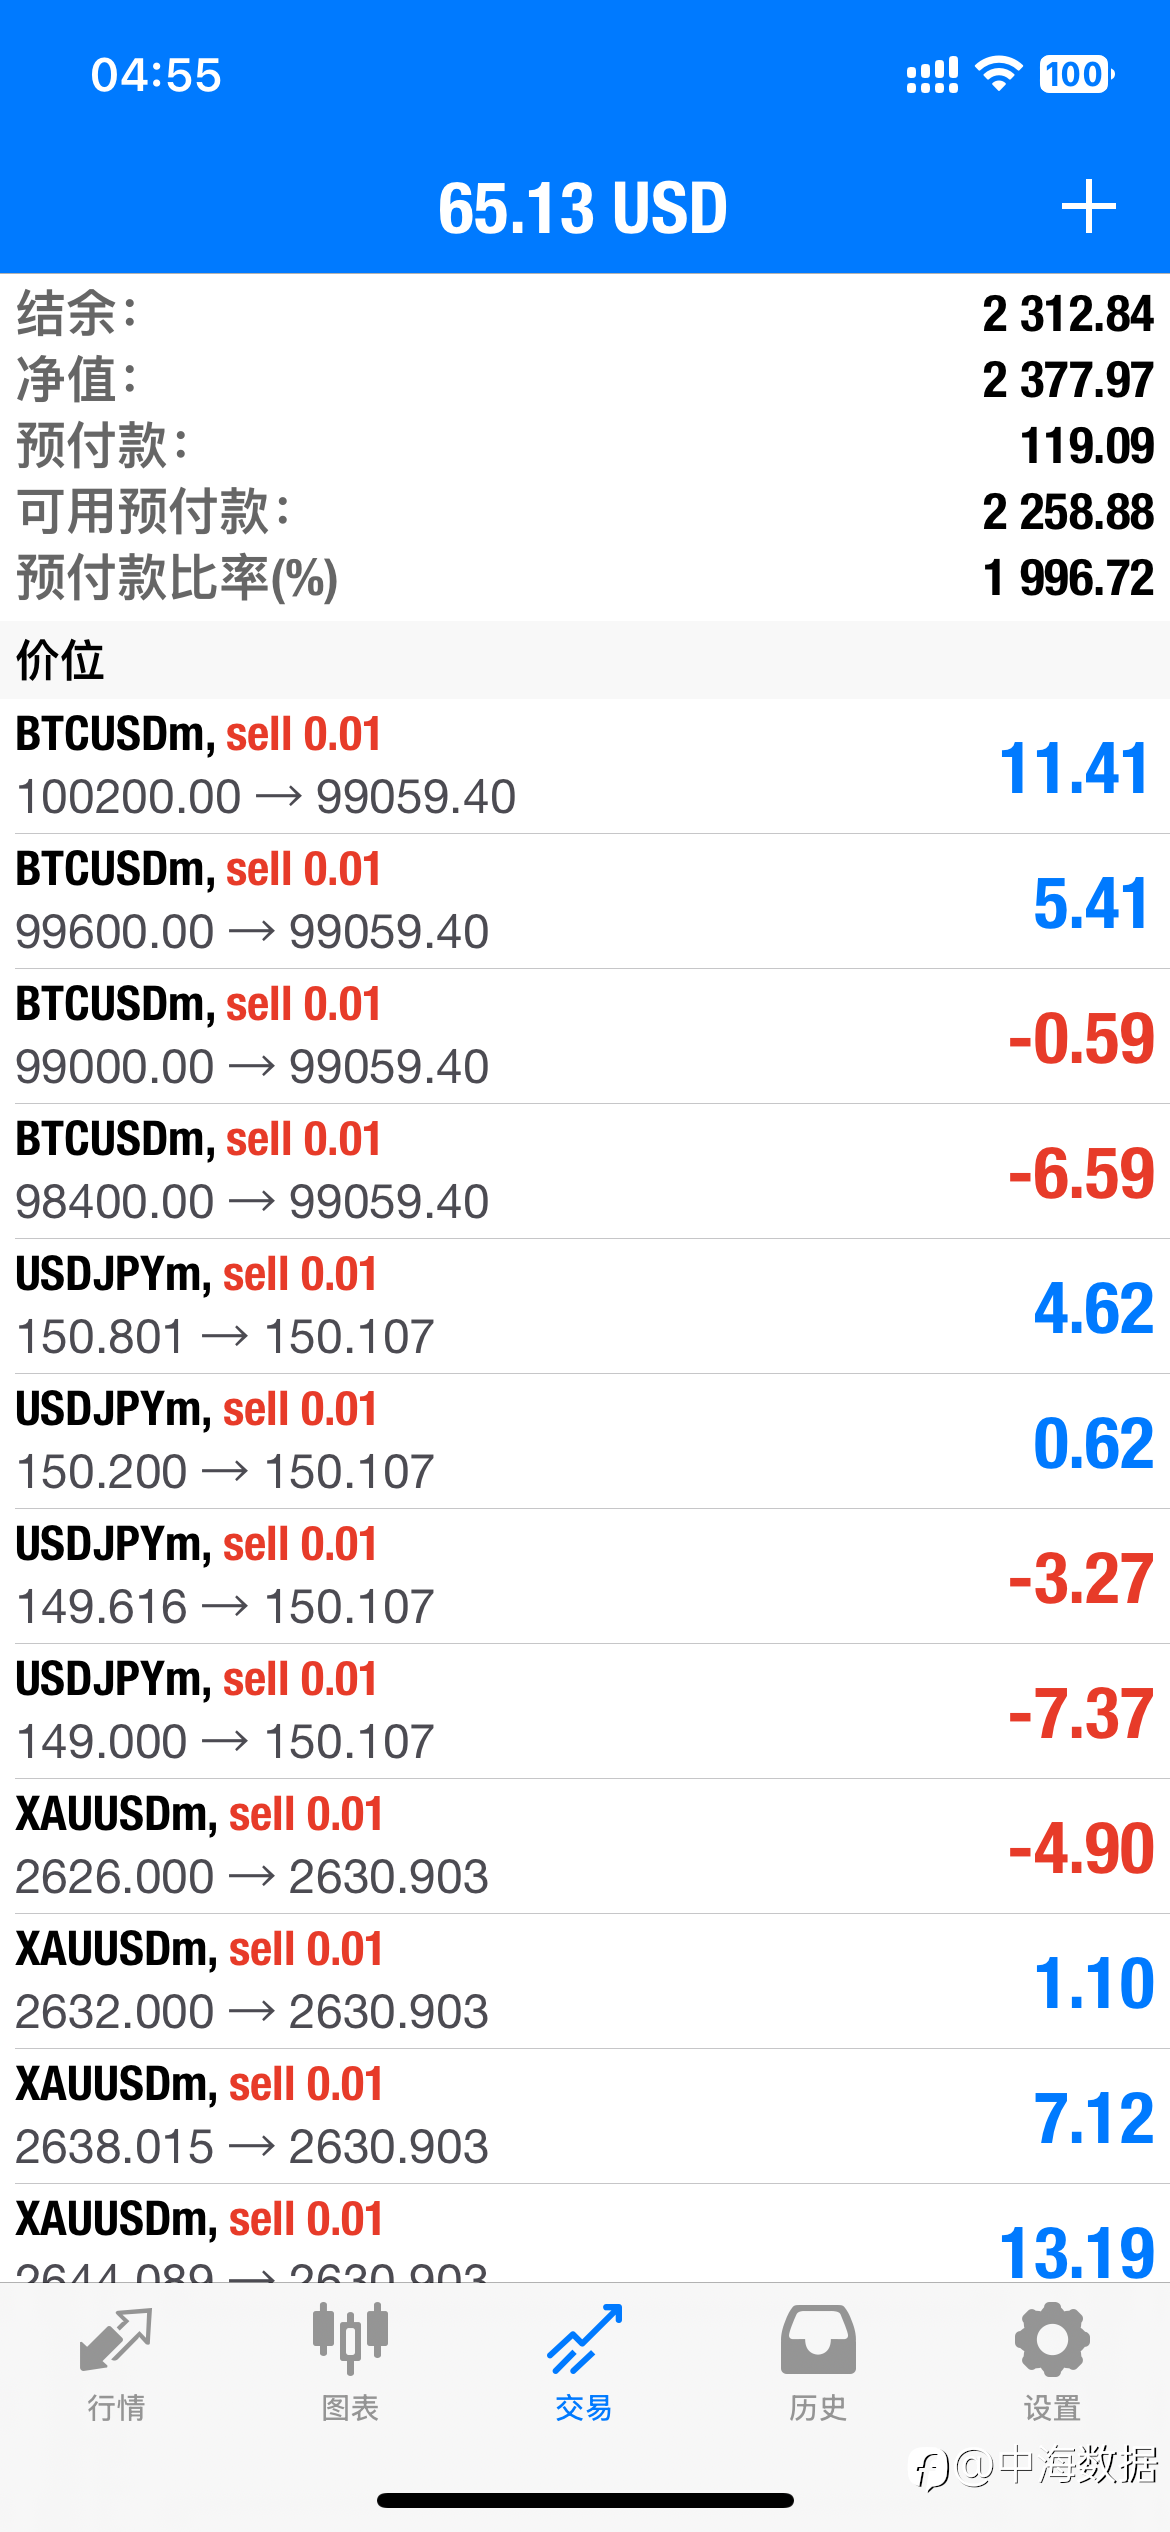Open USDJPYm position with -3.27 loss
This screenshot has height=2532, width=1170.
[585, 1576]
